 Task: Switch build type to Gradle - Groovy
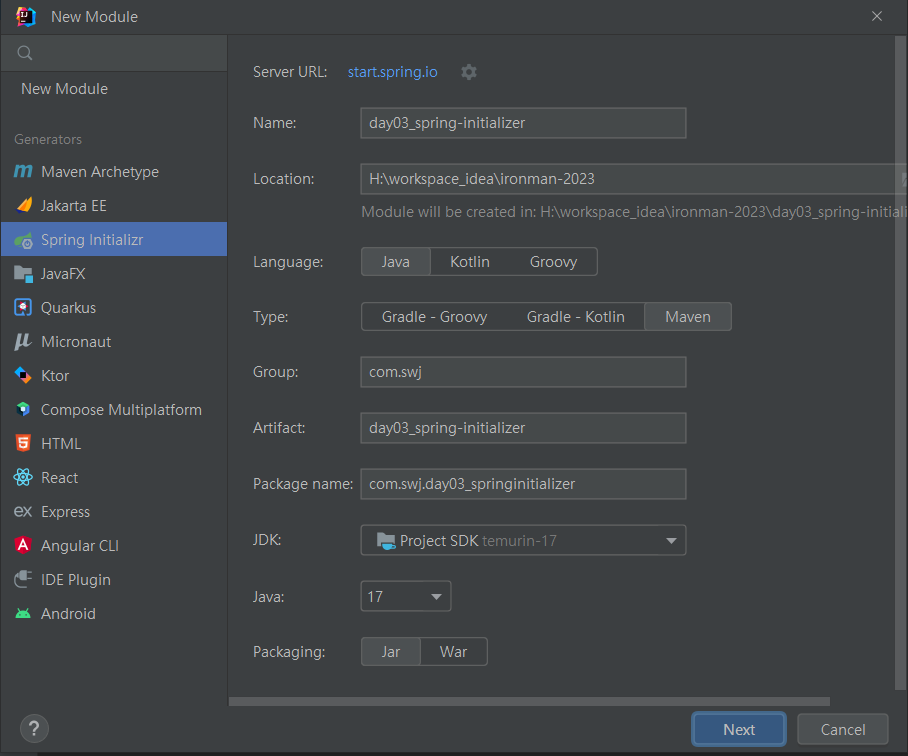tap(434, 317)
